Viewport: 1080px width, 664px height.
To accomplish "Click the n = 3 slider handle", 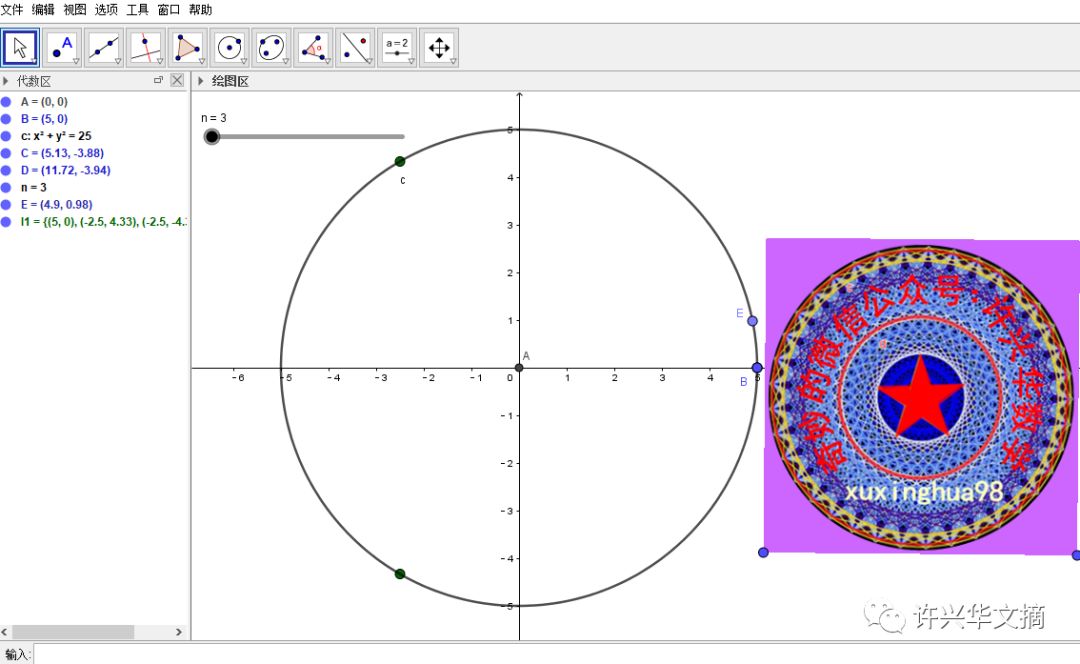I will point(212,136).
